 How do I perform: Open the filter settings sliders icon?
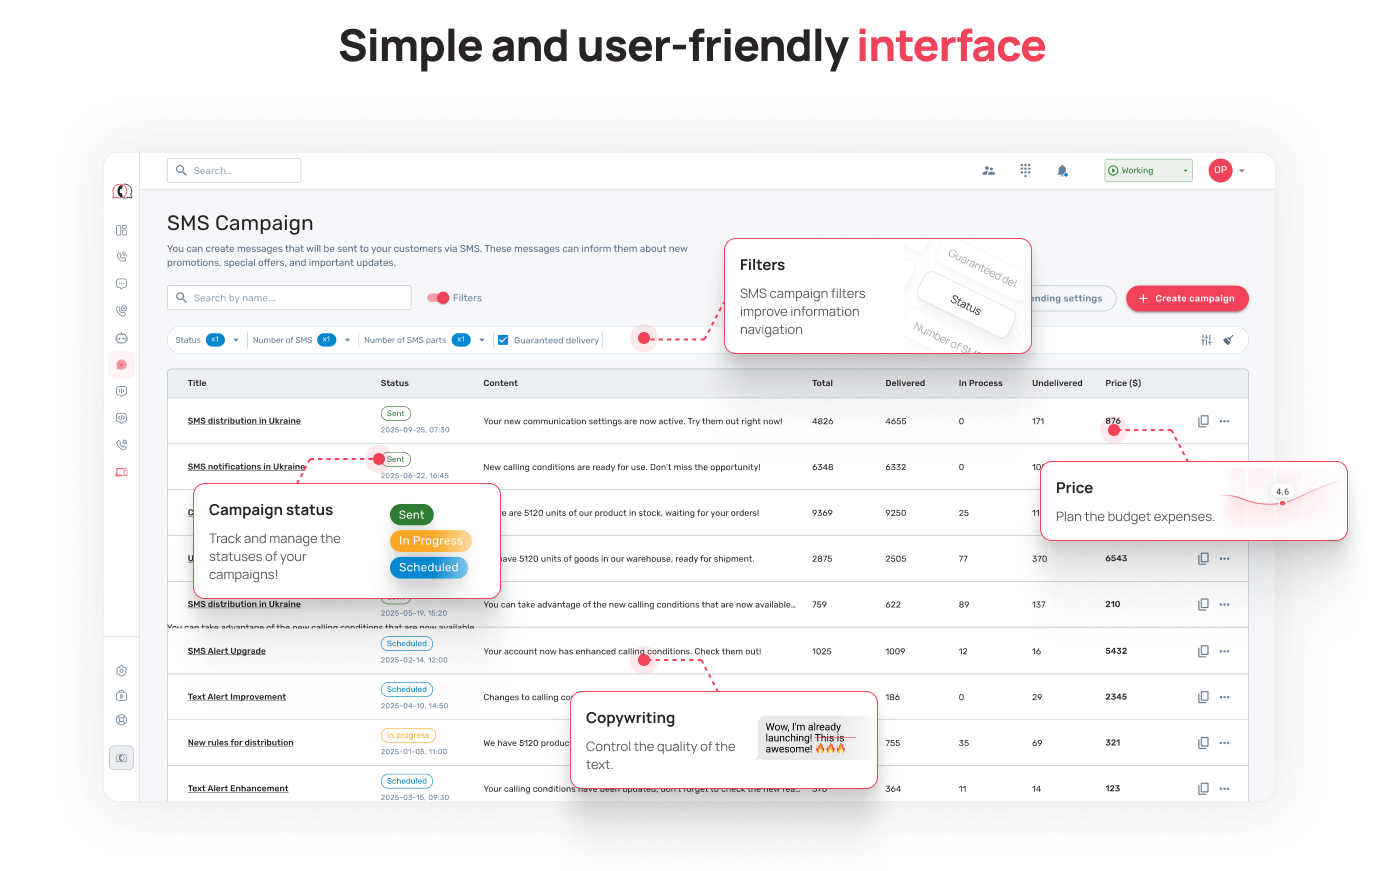[1206, 340]
